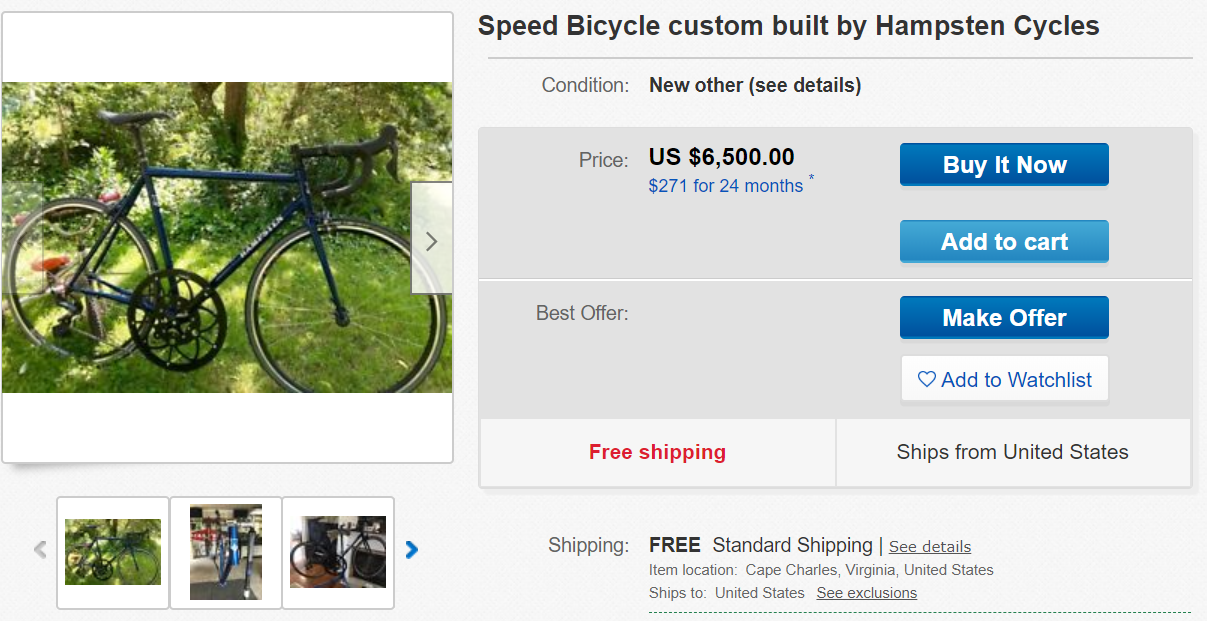This screenshot has height=621, width=1207.
Task: Click the Make Offer button
Action: coord(1004,318)
